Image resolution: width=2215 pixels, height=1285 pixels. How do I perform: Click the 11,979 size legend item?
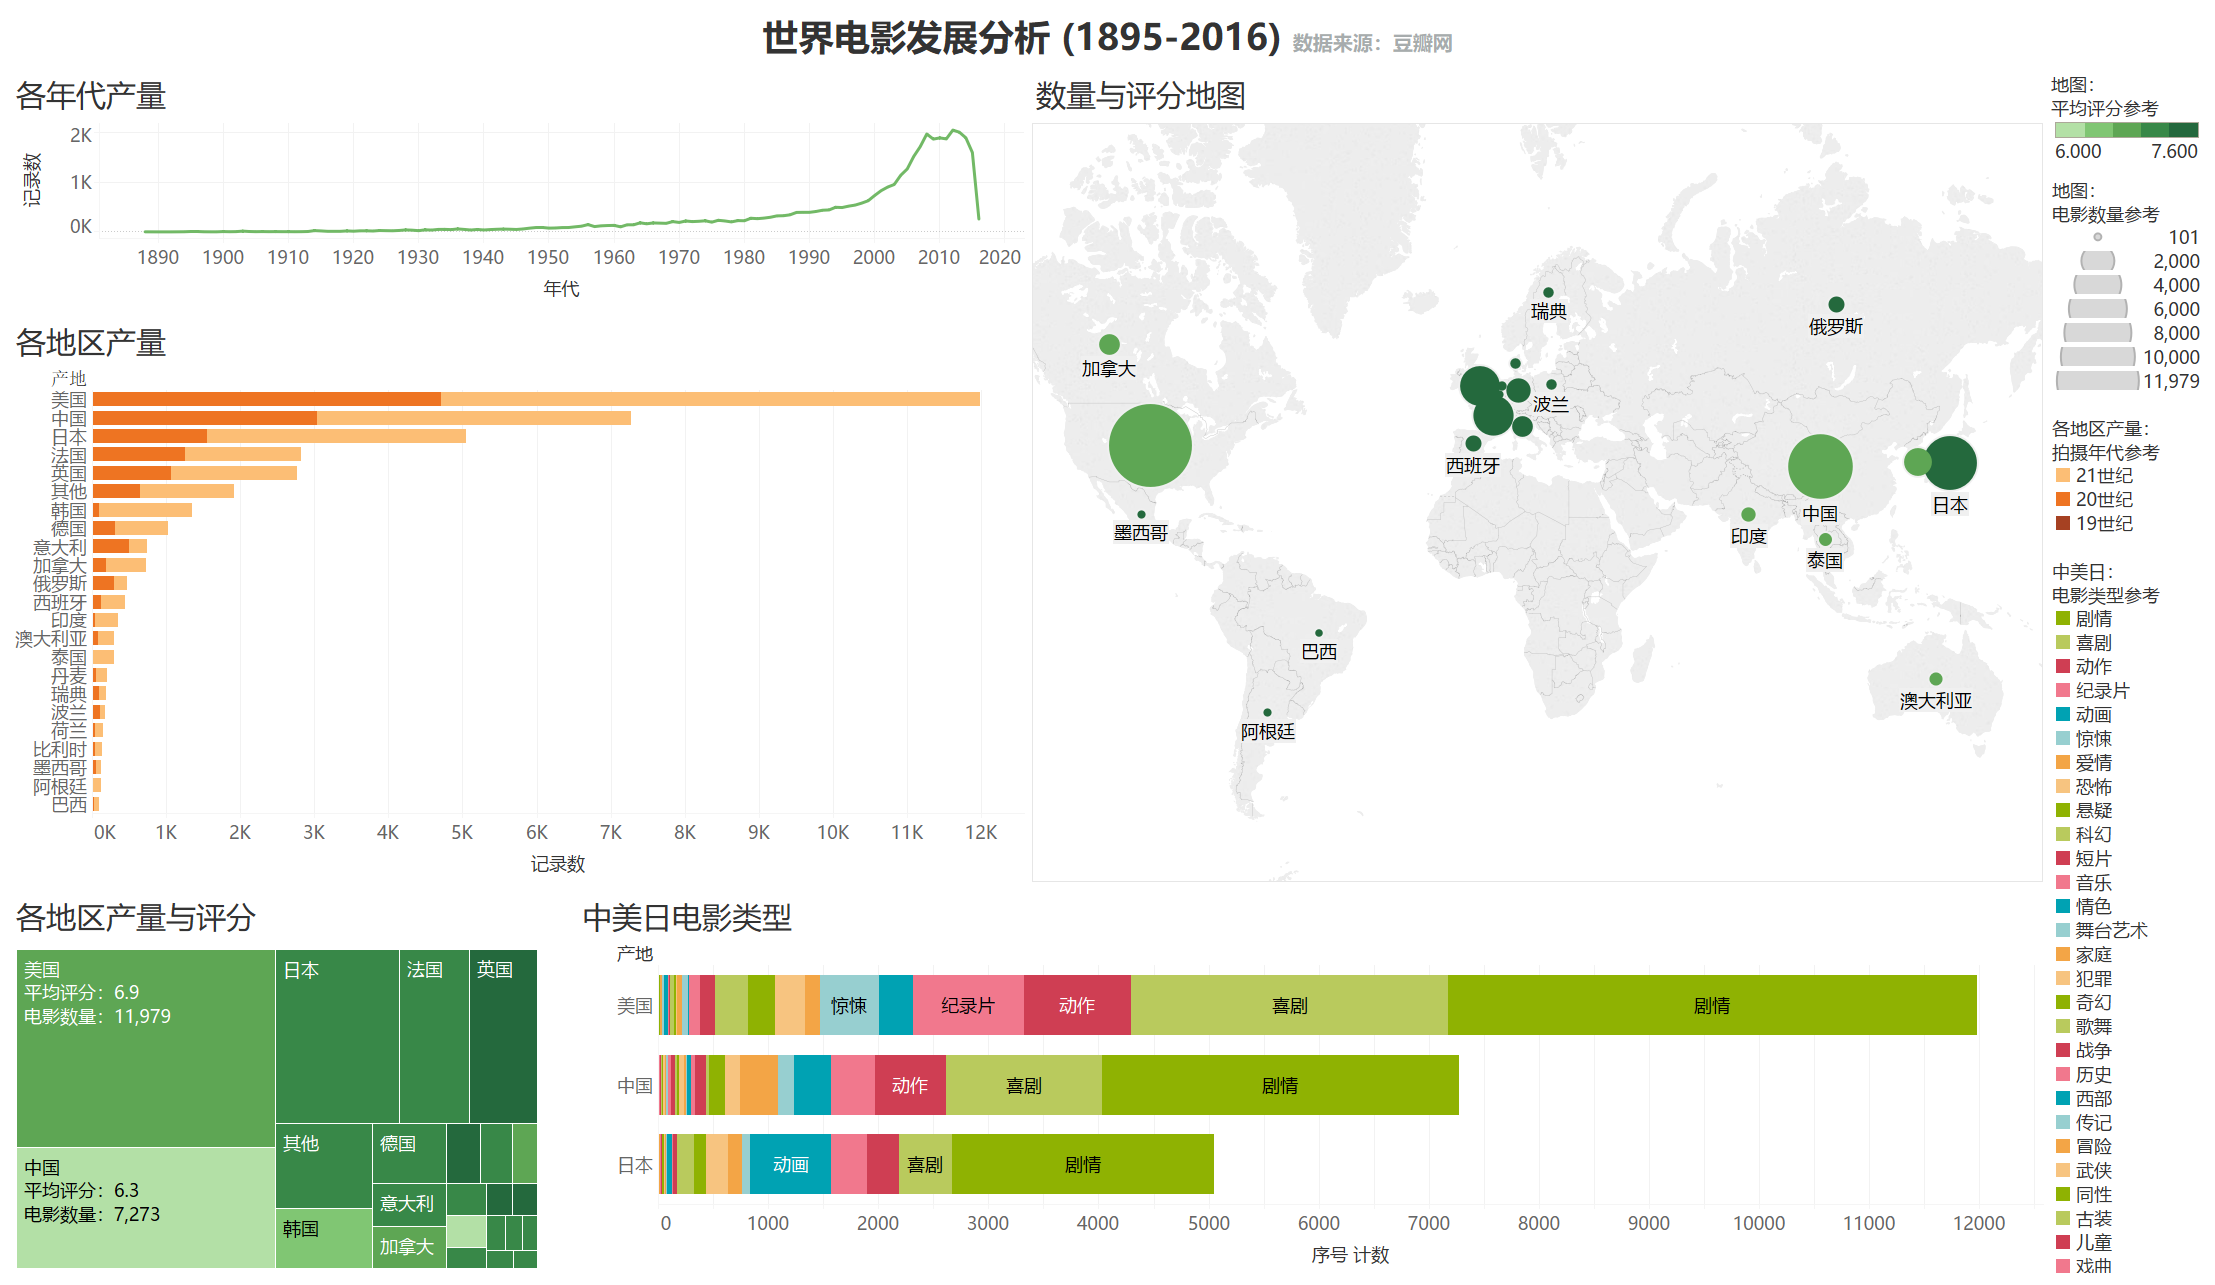[x=2127, y=381]
